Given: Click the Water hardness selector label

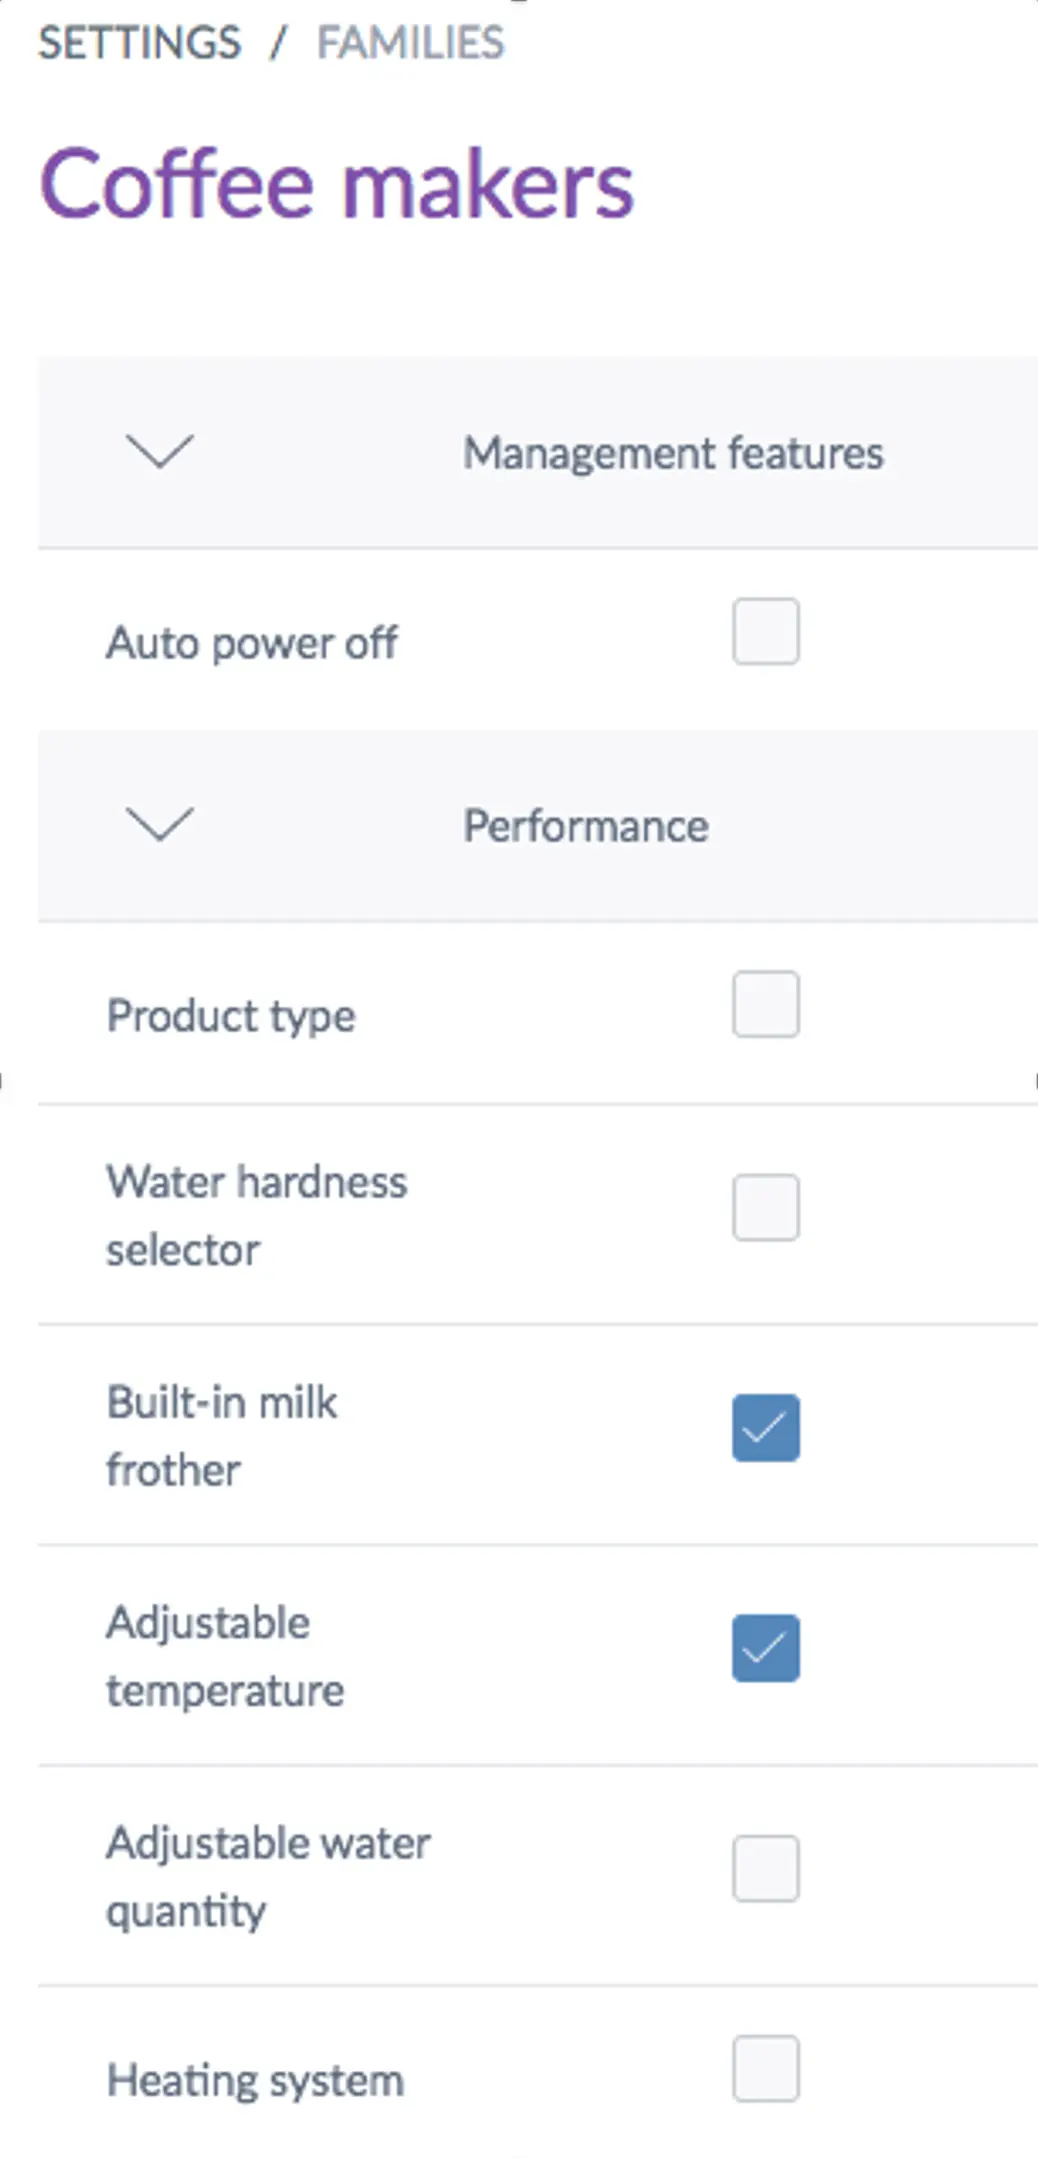Looking at the screenshot, I should click(x=256, y=1215).
